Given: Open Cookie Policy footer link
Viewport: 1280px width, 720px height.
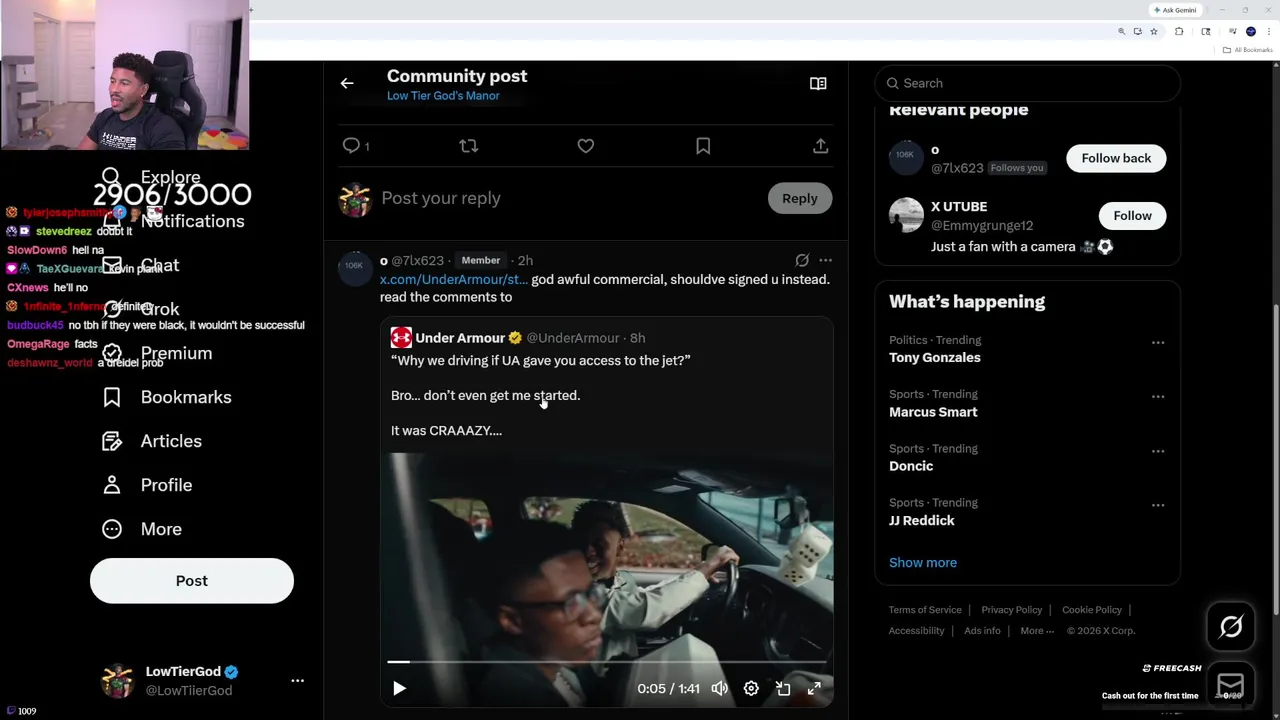Looking at the screenshot, I should click(x=1092, y=610).
